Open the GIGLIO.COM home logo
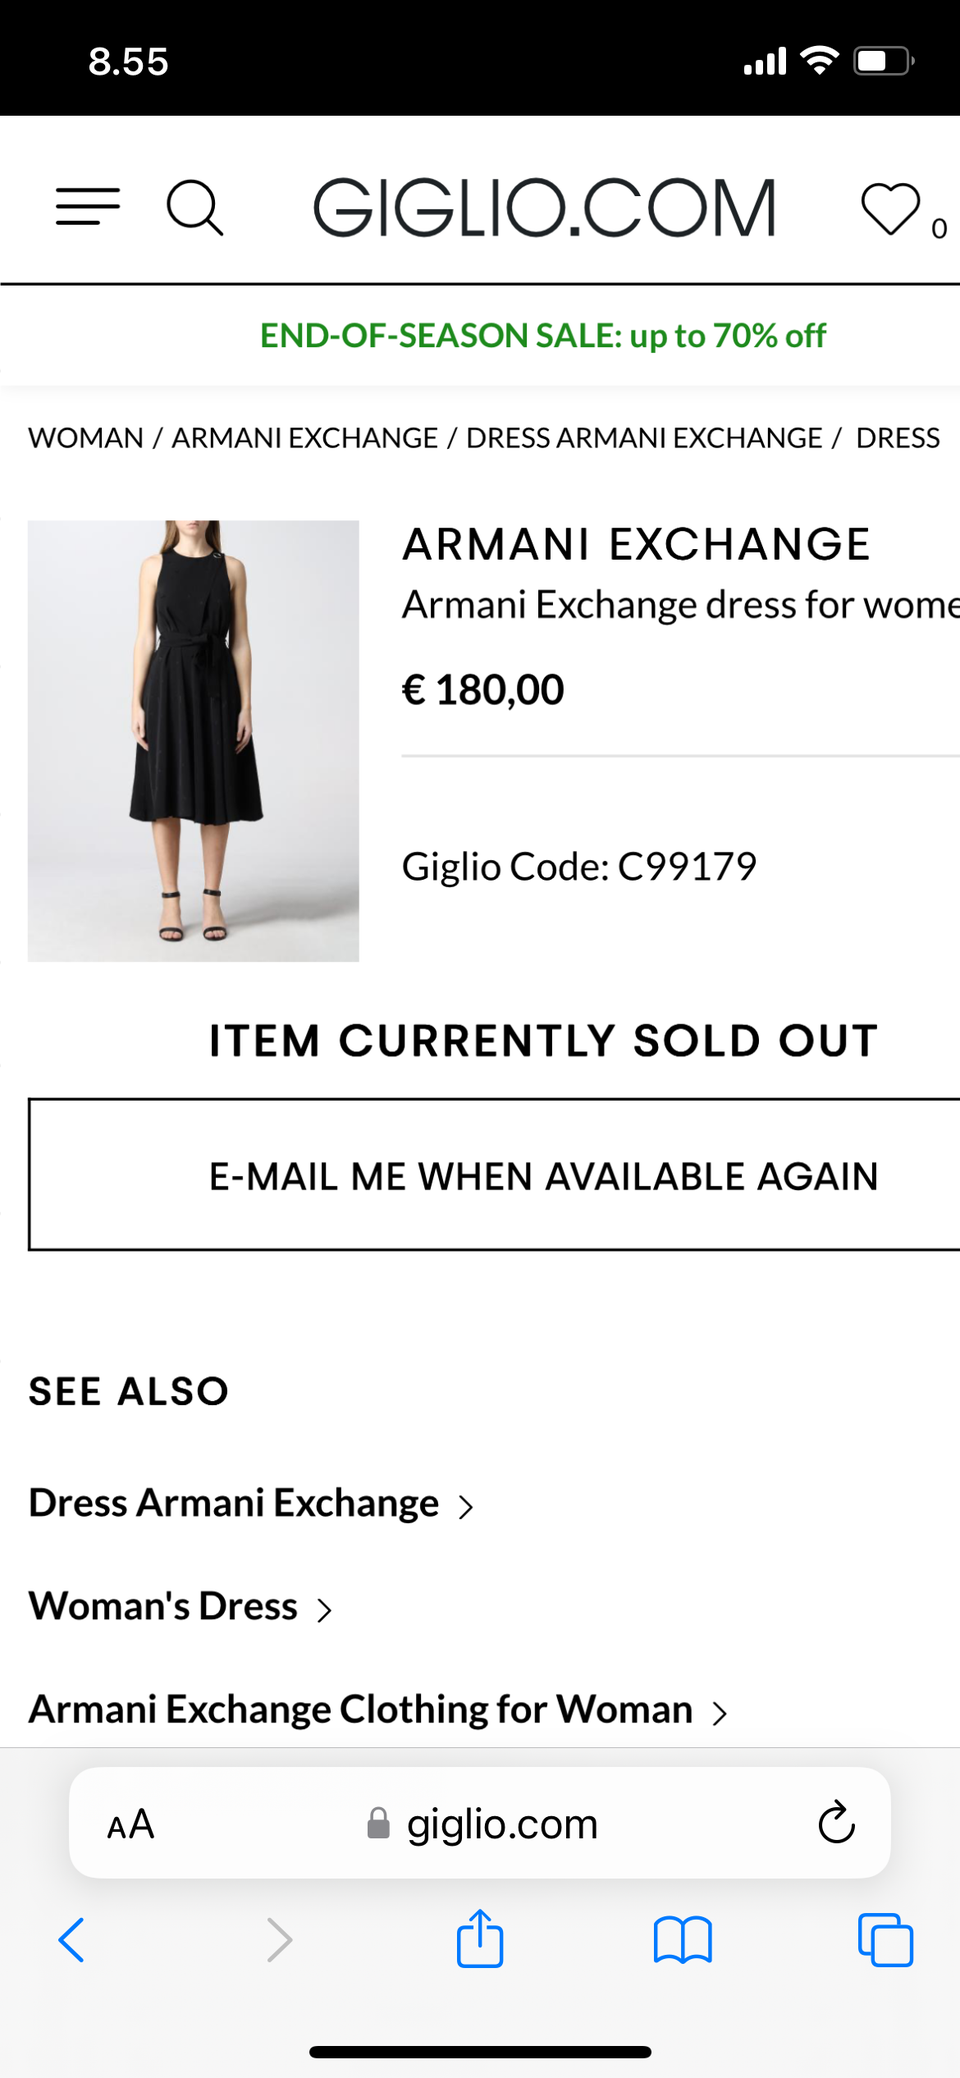Image resolution: width=960 pixels, height=2078 pixels. click(544, 208)
